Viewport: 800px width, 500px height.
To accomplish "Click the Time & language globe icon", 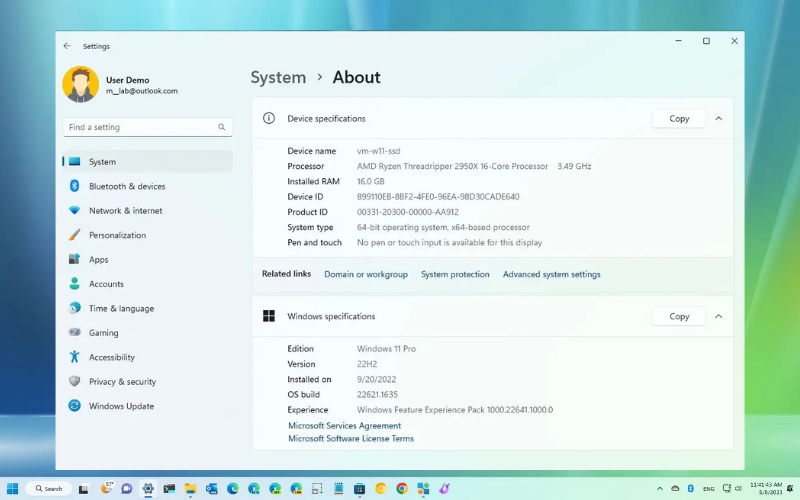I will click(74, 308).
